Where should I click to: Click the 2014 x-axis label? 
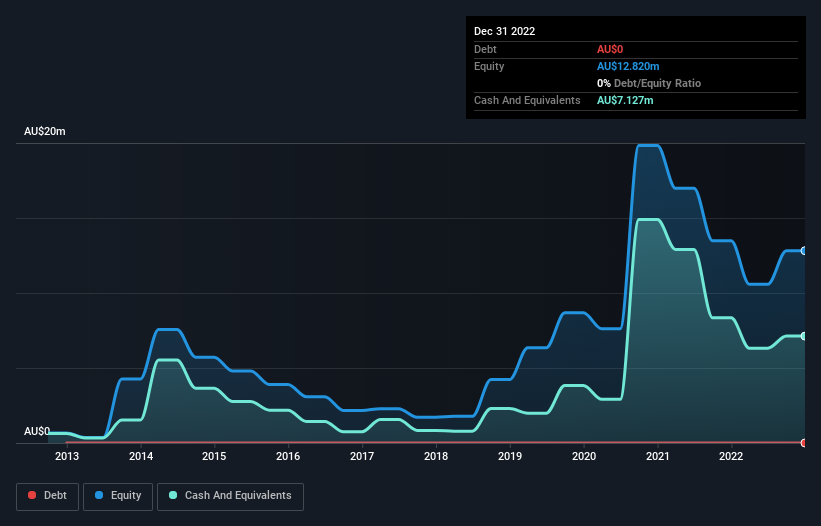coord(141,456)
